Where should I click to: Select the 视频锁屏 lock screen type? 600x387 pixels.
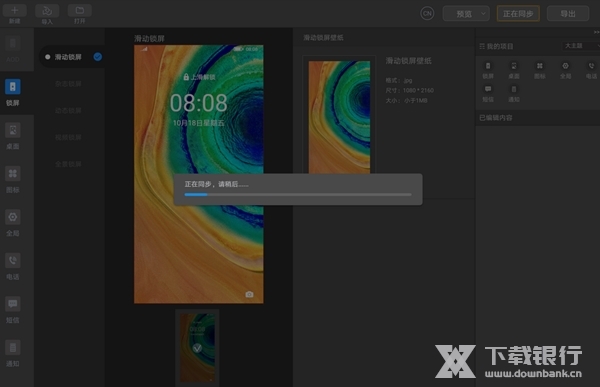(68, 137)
